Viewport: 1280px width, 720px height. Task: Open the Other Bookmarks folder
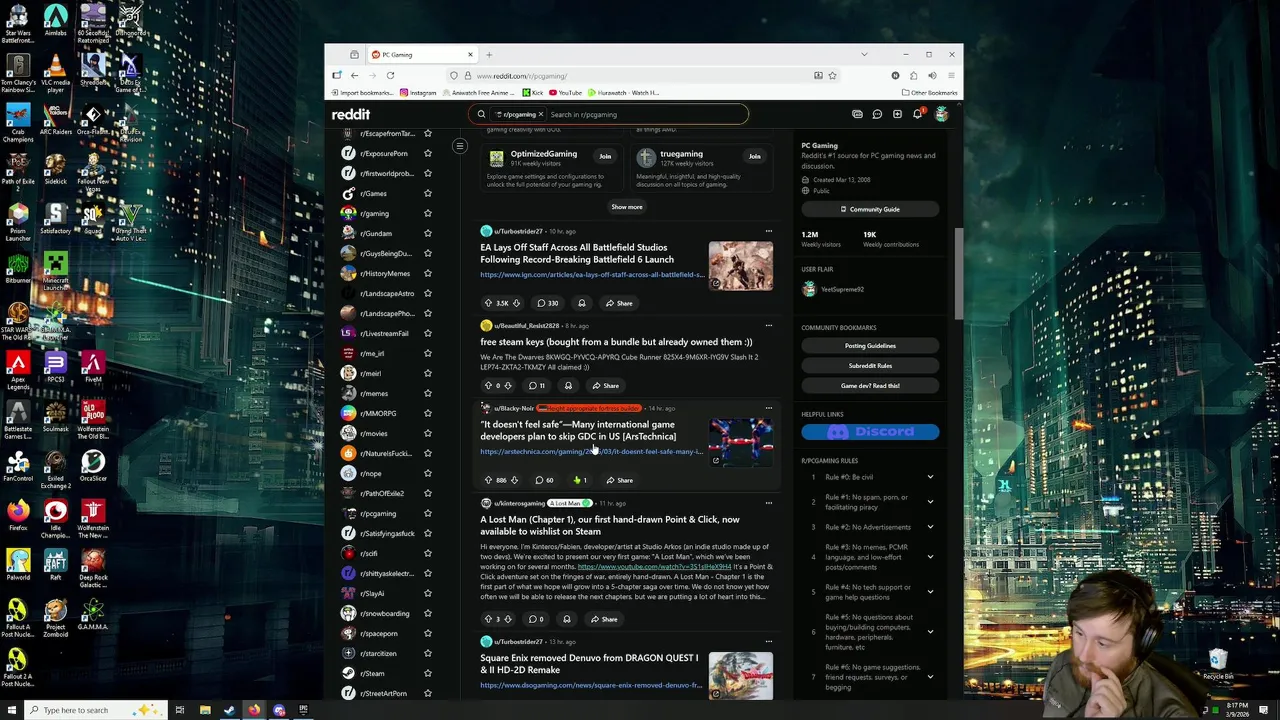929,93
